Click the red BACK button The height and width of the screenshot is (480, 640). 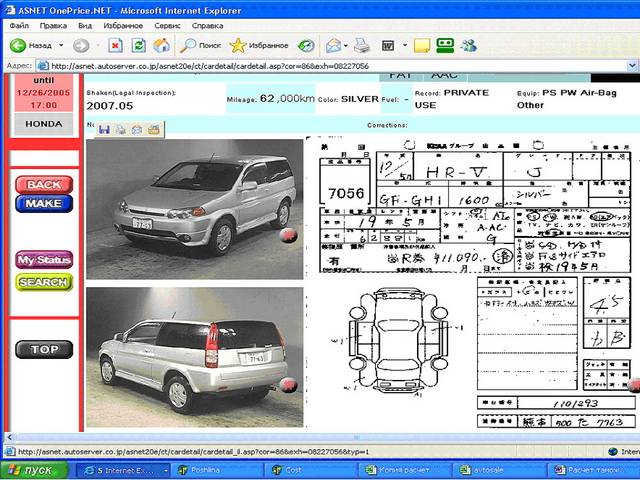(x=44, y=184)
